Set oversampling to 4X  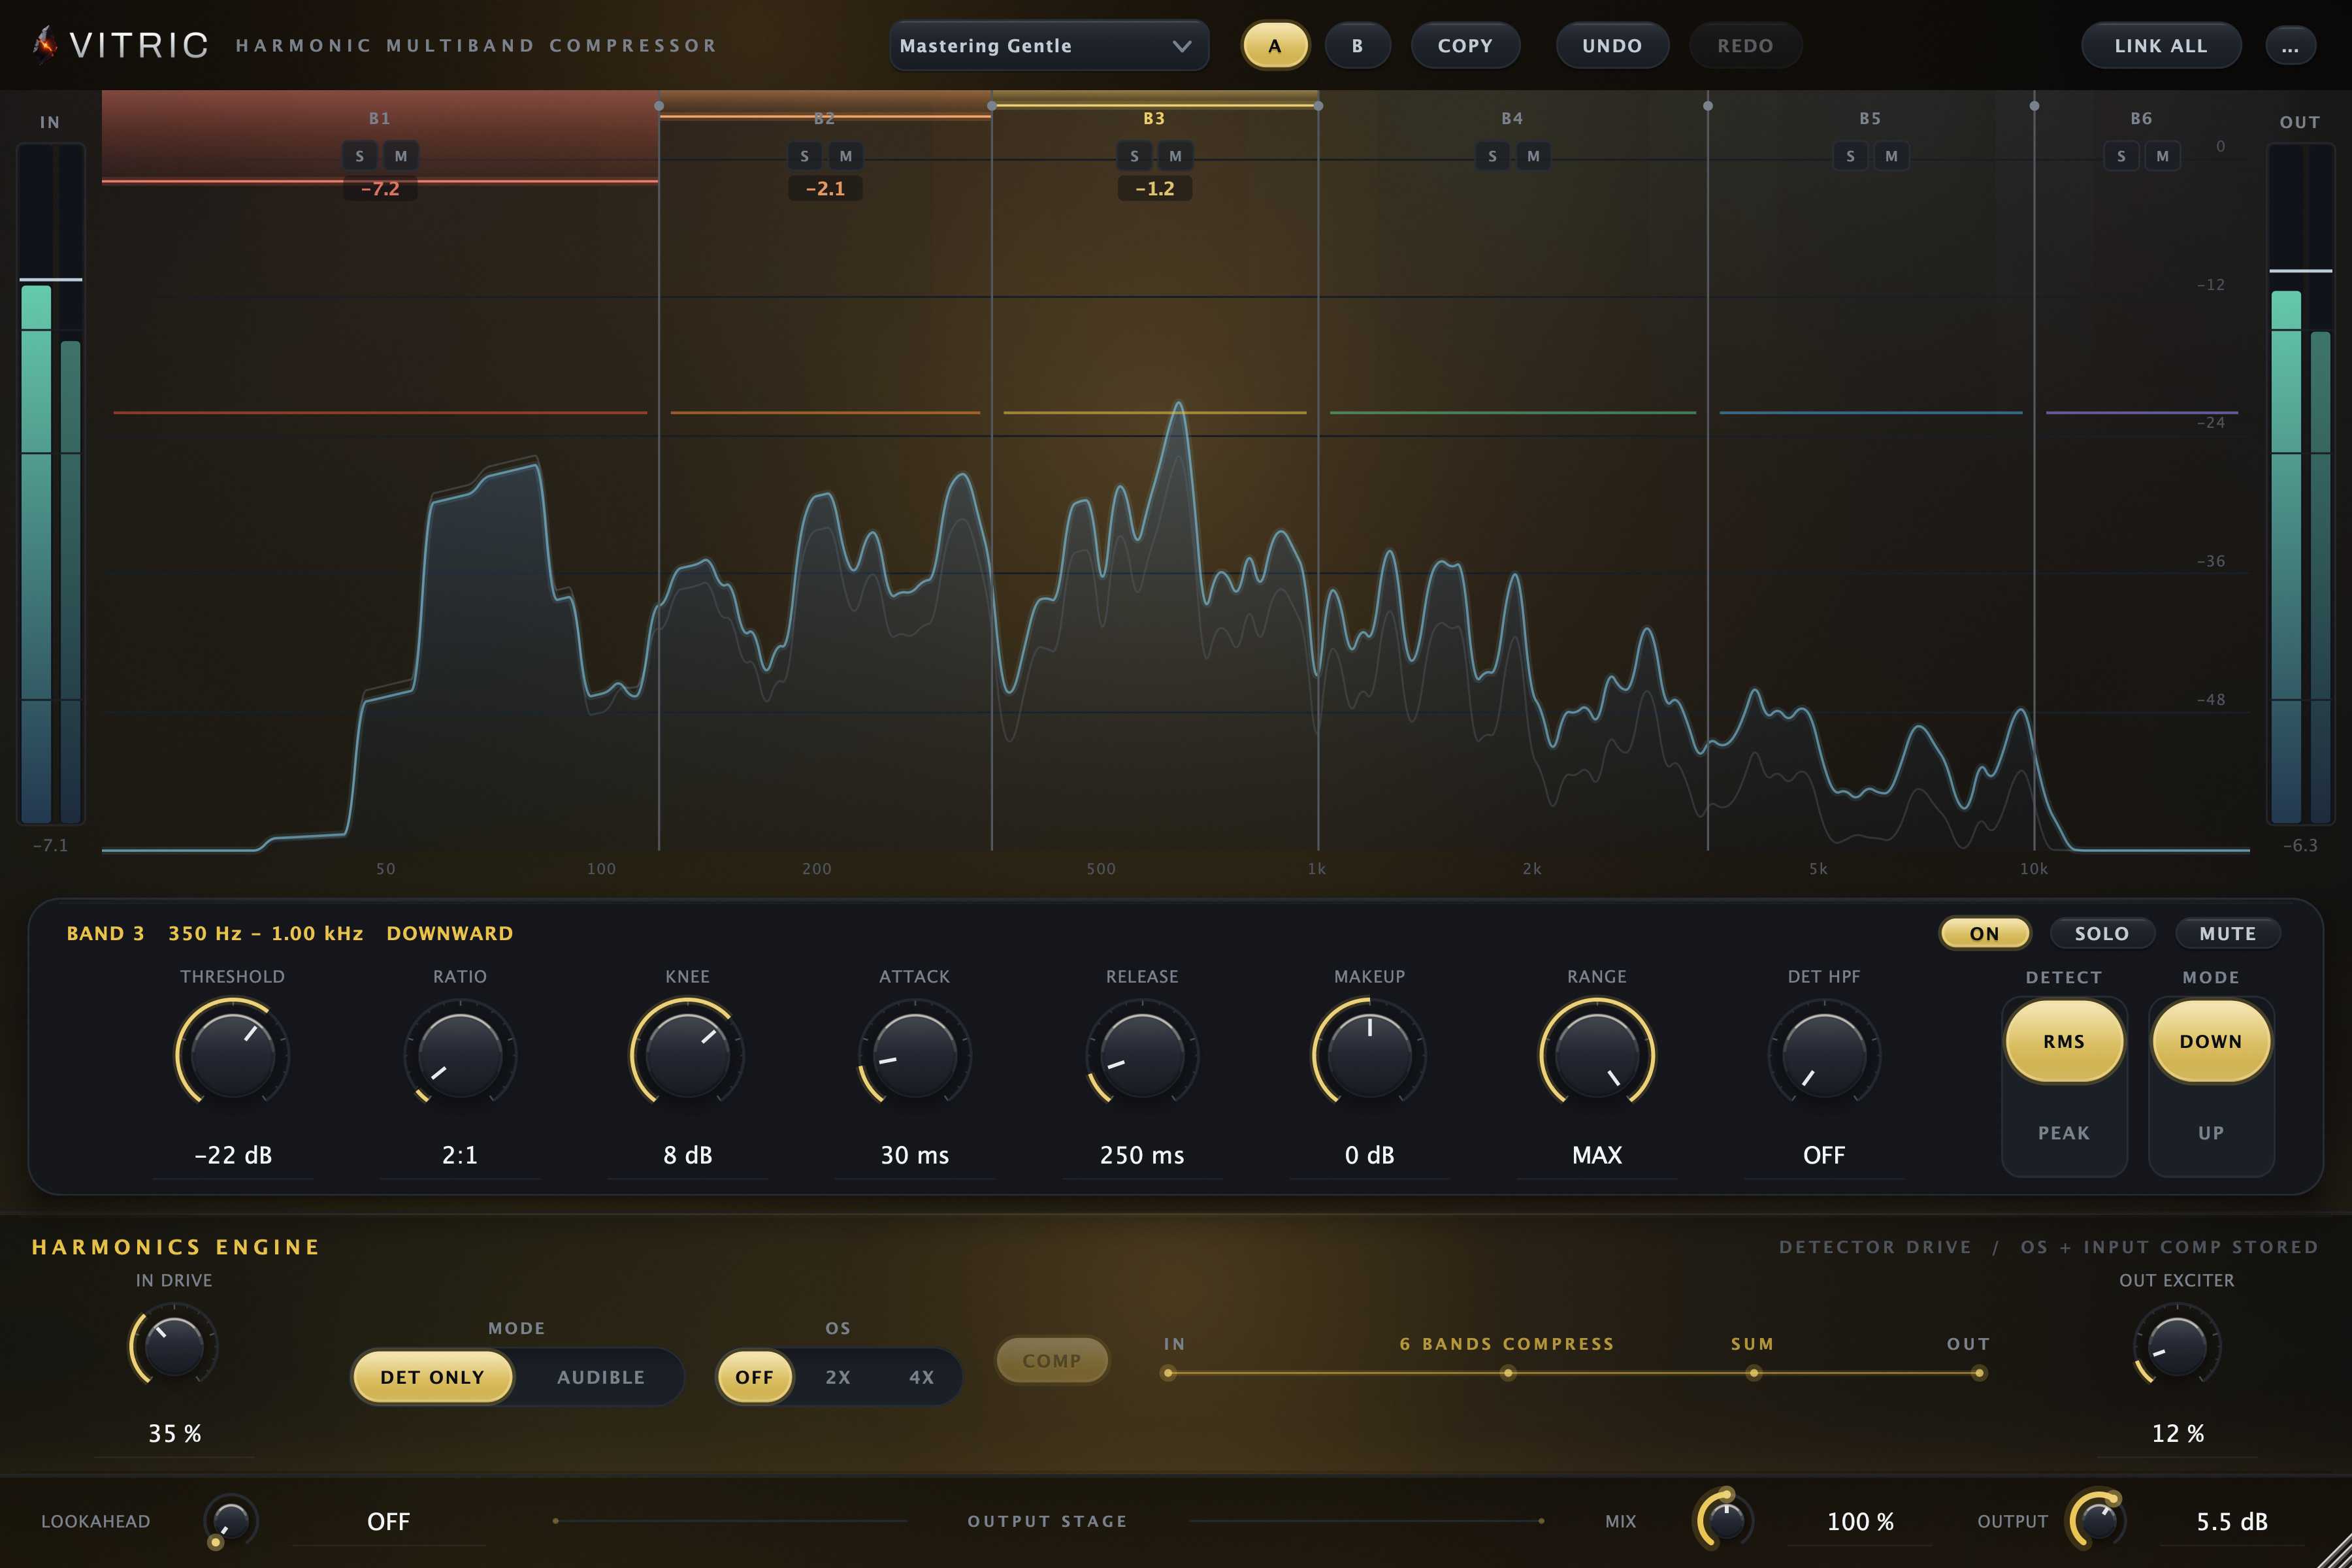pos(922,1377)
